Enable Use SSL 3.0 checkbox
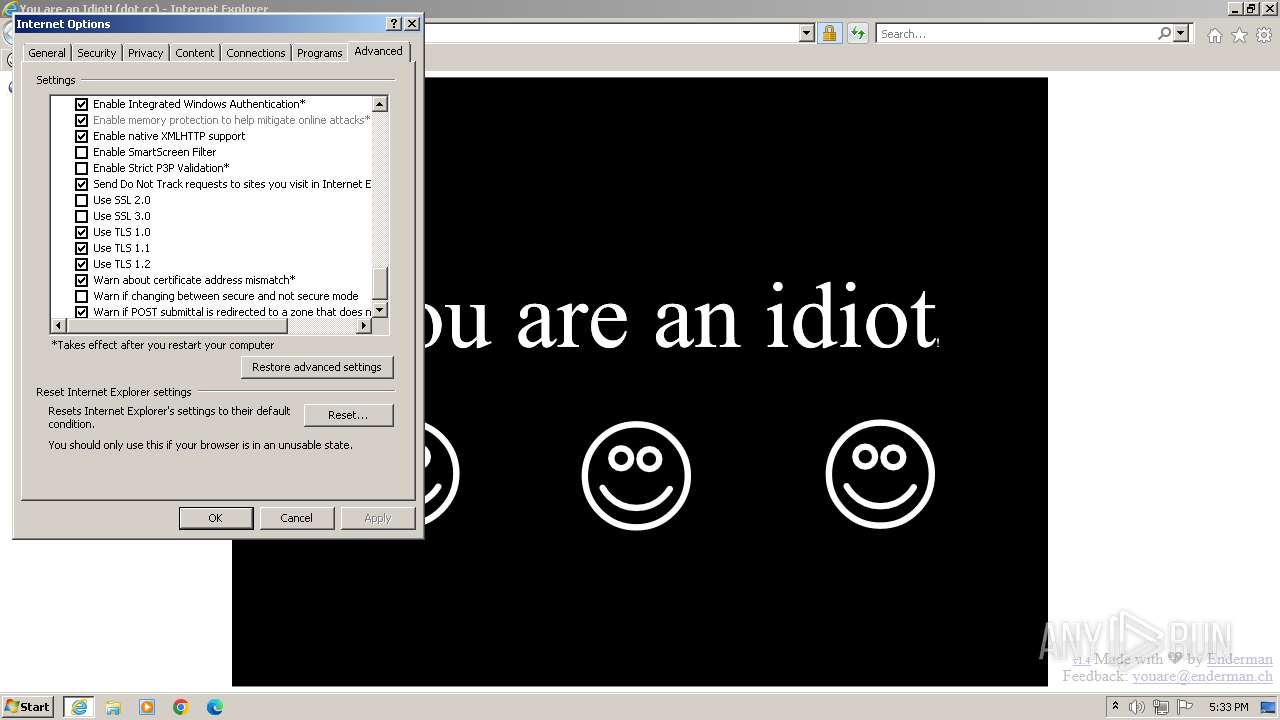The height and width of the screenshot is (720, 1280). pos(82,216)
